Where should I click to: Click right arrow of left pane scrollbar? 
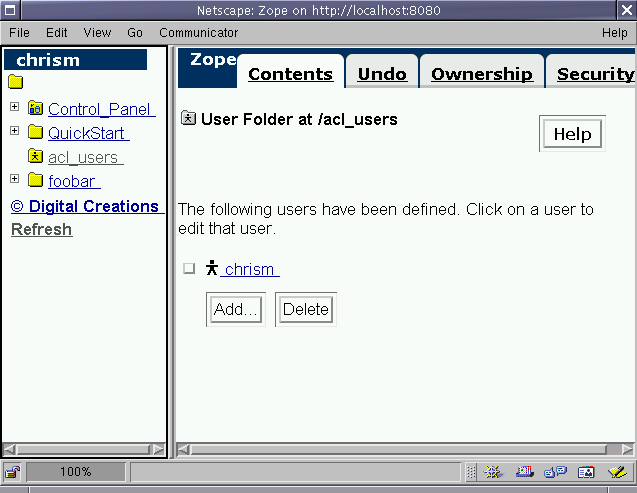(x=159, y=450)
